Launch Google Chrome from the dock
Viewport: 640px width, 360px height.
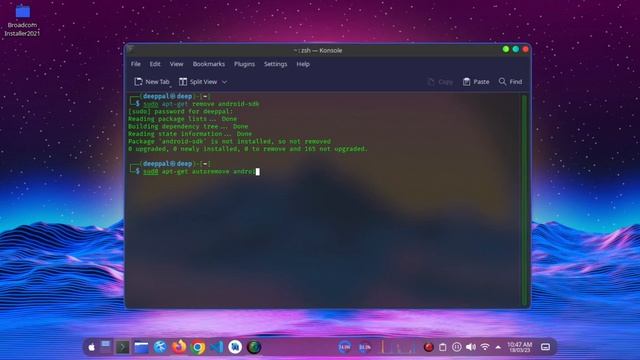click(198, 347)
